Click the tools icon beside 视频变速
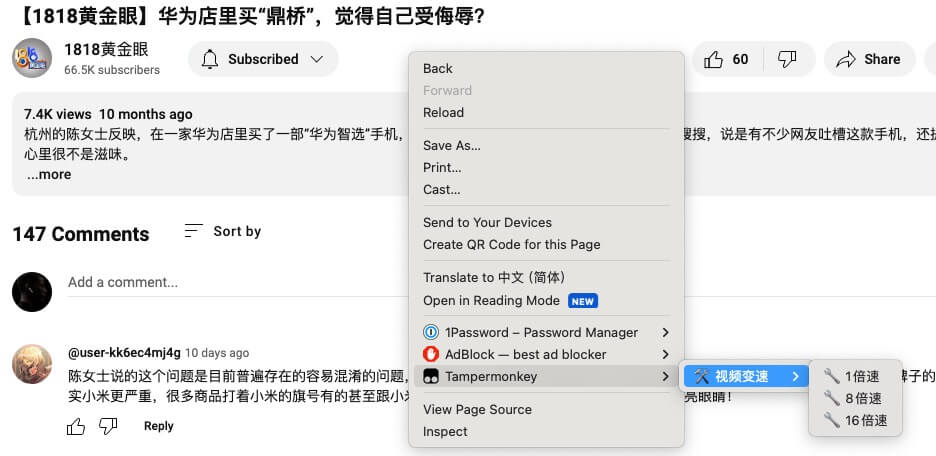936x456 pixels. click(x=701, y=376)
